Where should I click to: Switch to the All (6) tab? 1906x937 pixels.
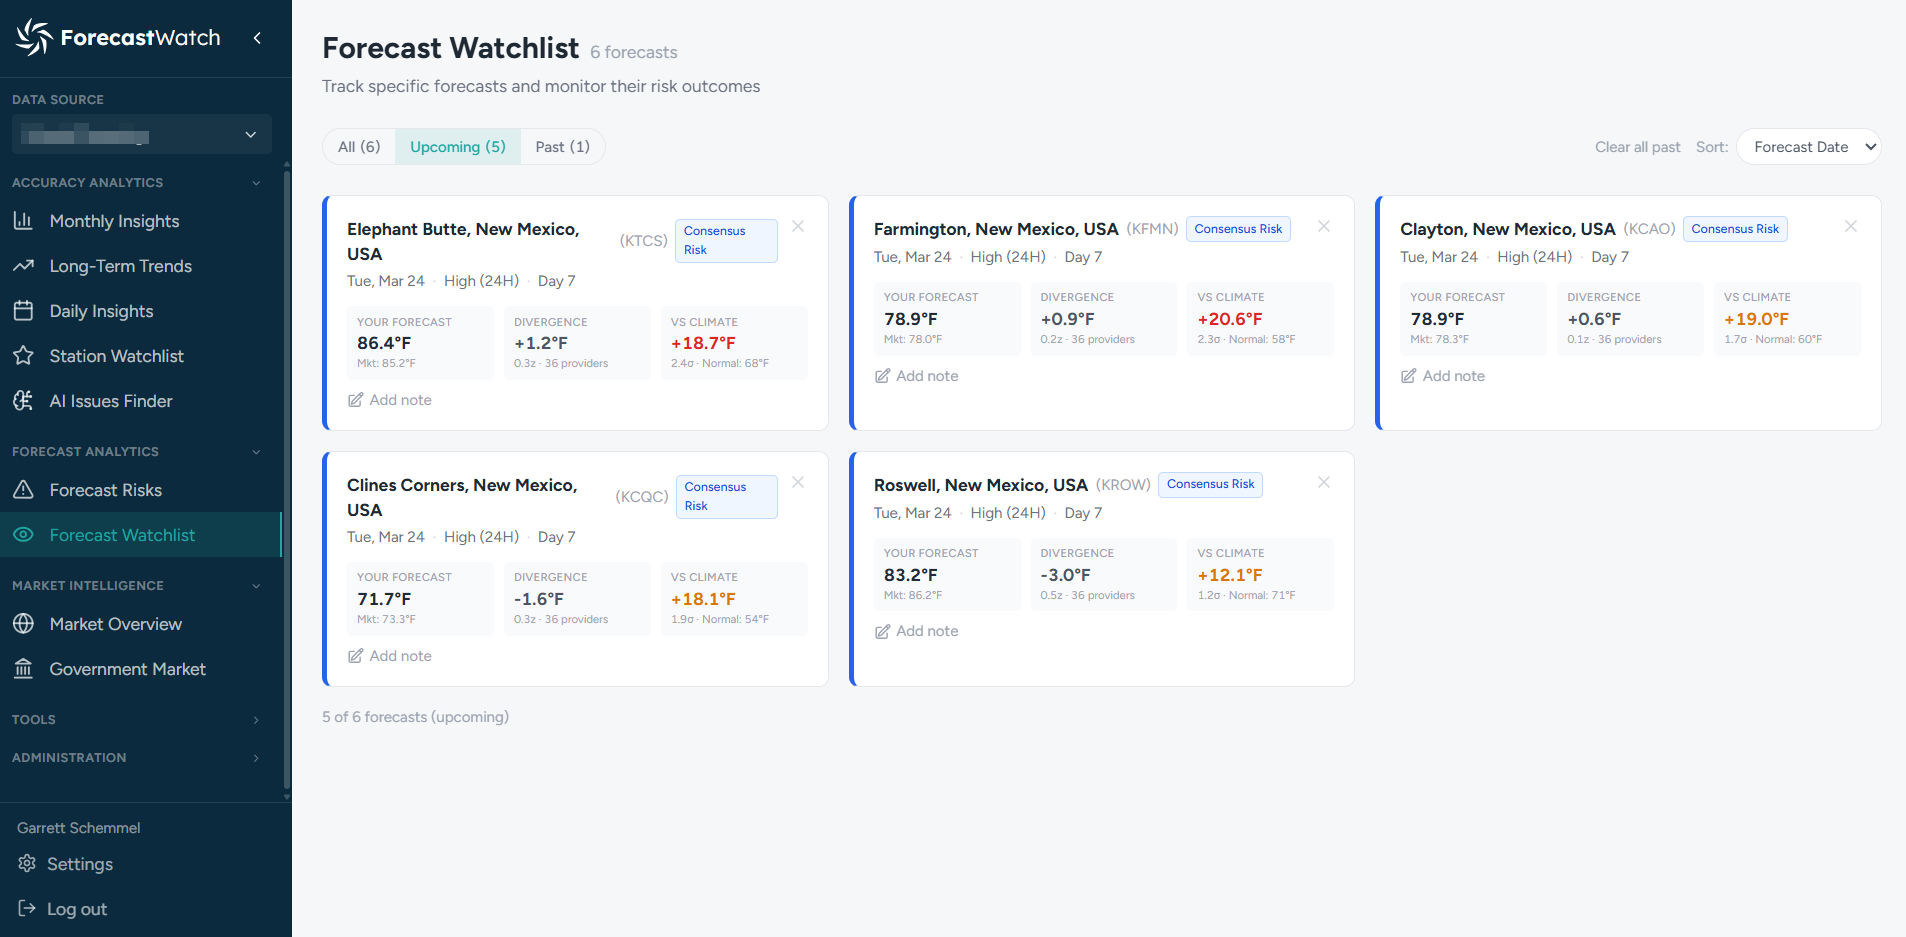(359, 147)
